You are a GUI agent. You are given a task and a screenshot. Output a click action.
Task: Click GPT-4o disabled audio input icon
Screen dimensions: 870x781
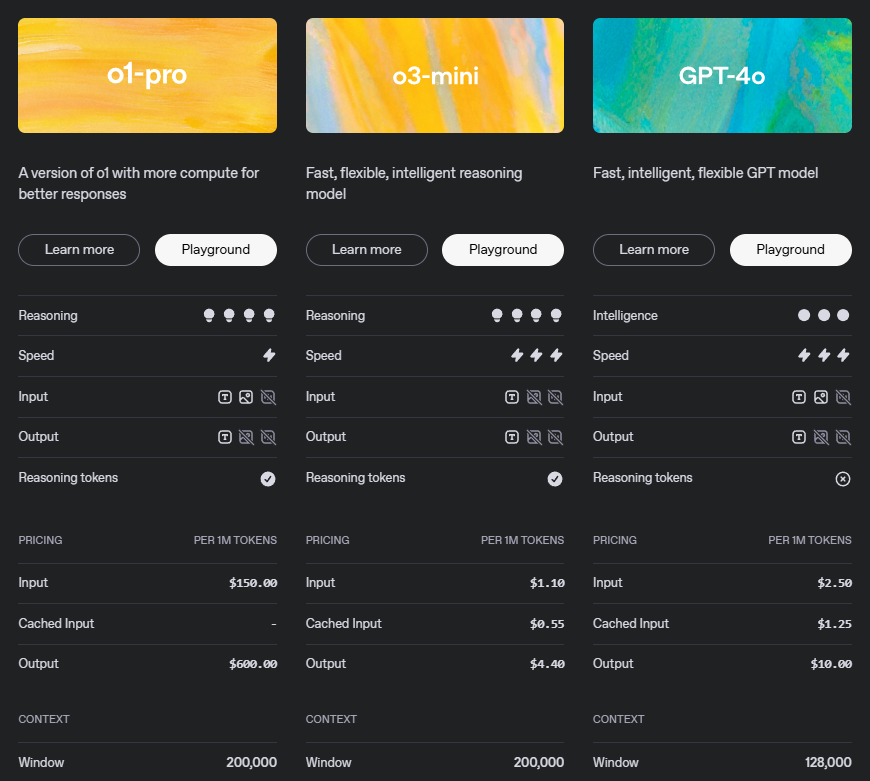[843, 397]
